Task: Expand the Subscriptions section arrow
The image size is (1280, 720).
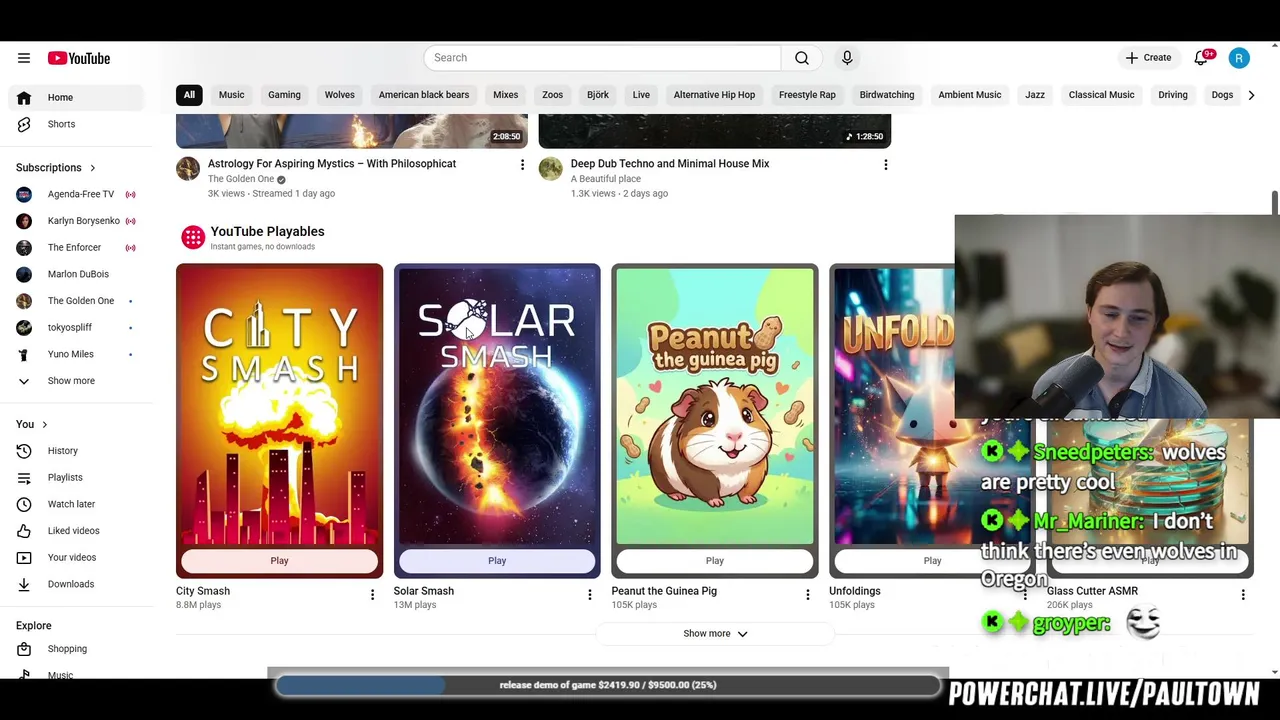Action: tap(93, 168)
